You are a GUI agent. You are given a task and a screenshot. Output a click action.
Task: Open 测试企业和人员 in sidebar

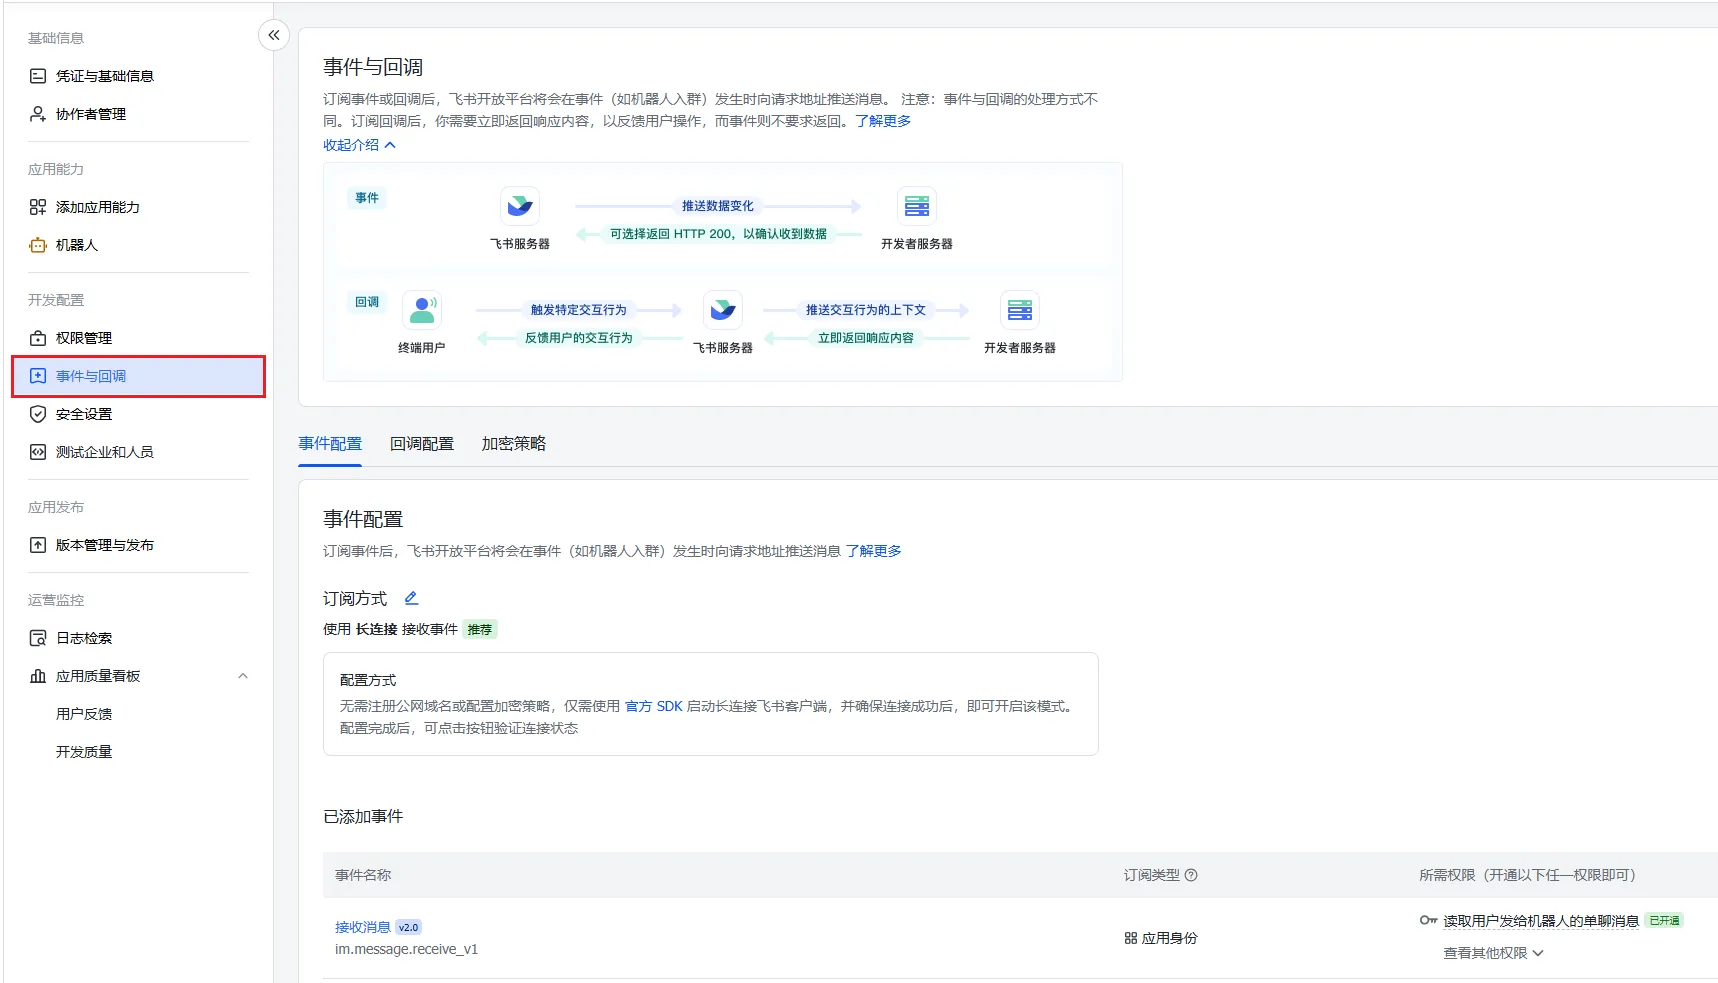click(104, 452)
